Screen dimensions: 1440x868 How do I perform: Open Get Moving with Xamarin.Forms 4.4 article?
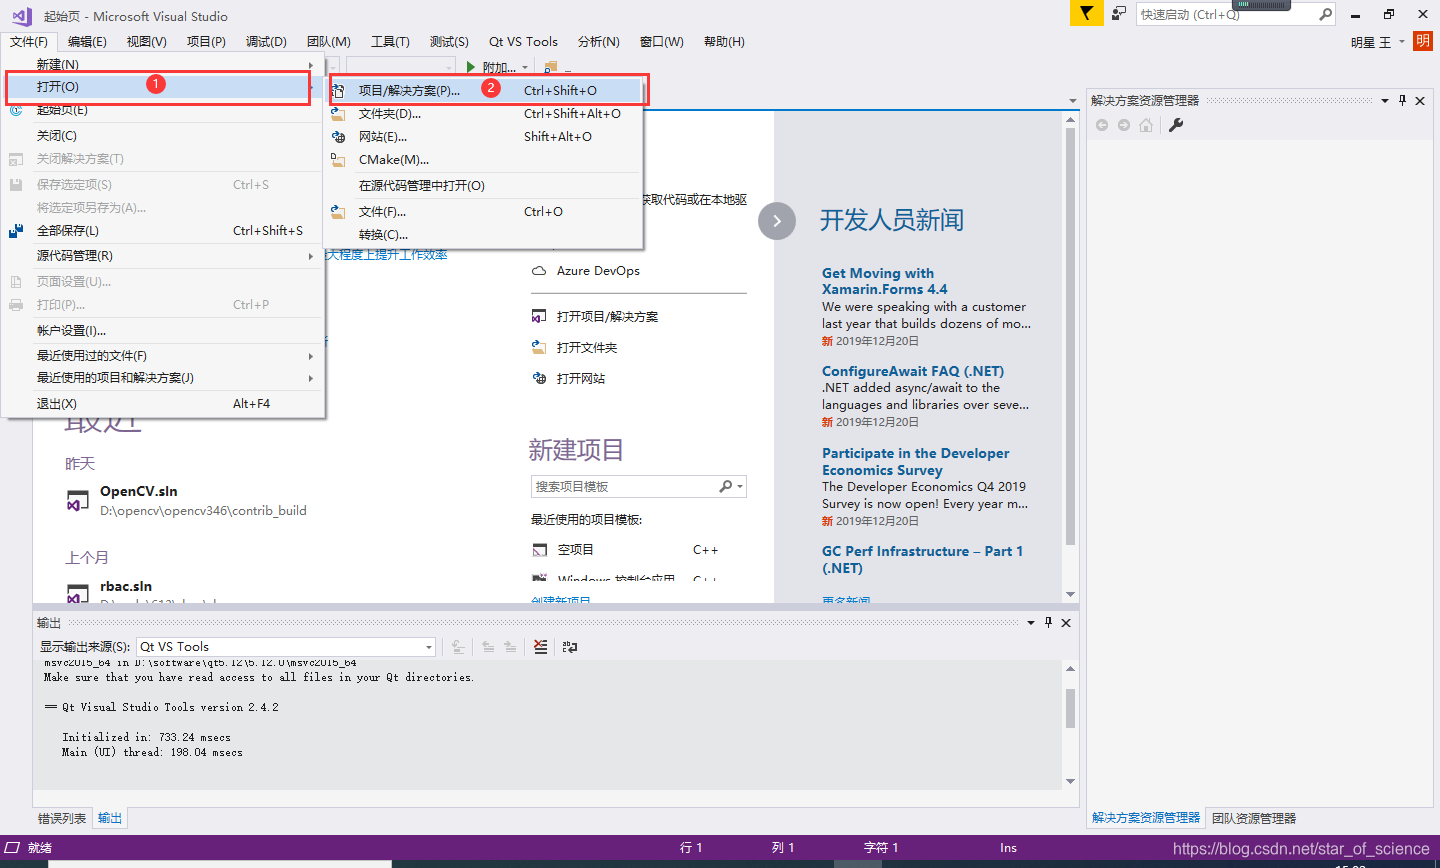pos(885,281)
